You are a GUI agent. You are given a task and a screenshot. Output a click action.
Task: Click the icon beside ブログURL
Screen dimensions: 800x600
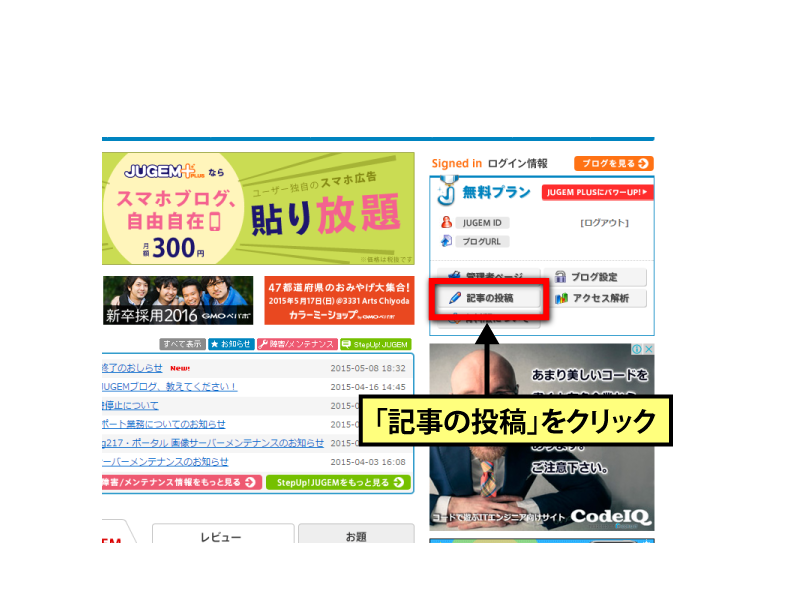[x=446, y=241]
